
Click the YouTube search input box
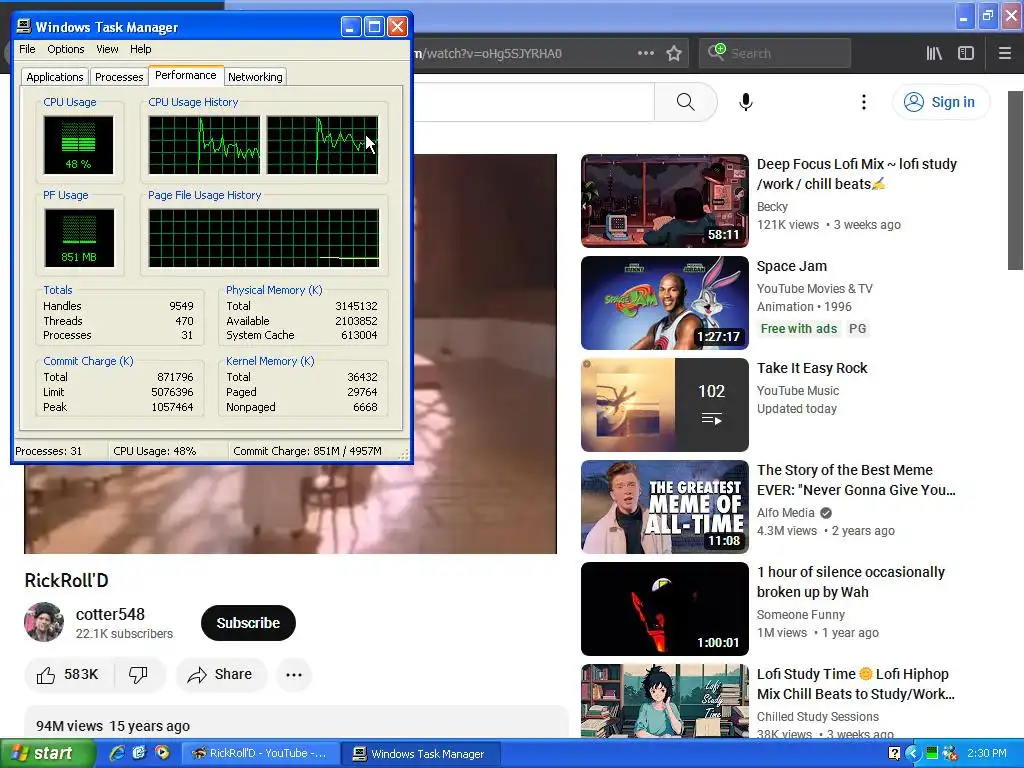tap(534, 102)
